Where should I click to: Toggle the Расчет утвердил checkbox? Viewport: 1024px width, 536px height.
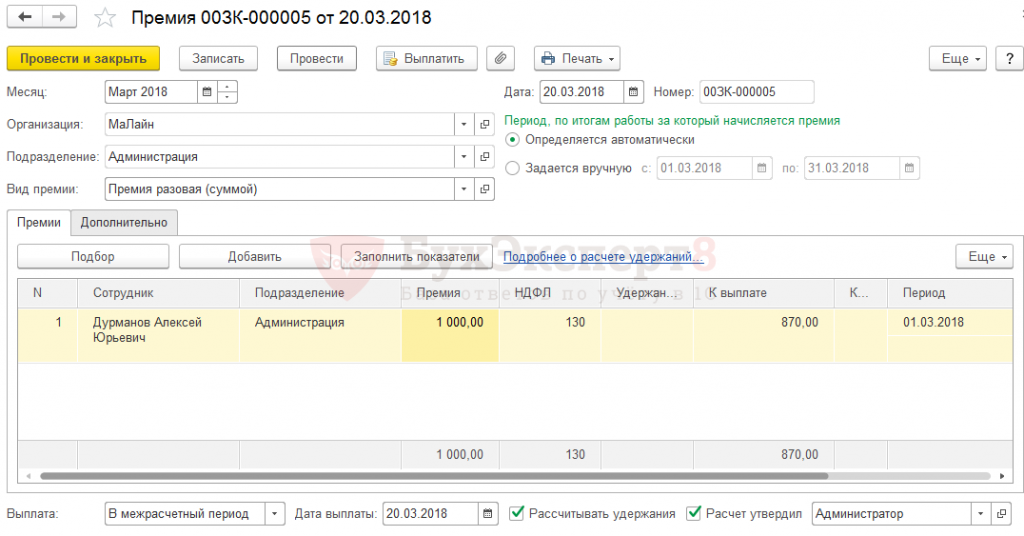694,513
